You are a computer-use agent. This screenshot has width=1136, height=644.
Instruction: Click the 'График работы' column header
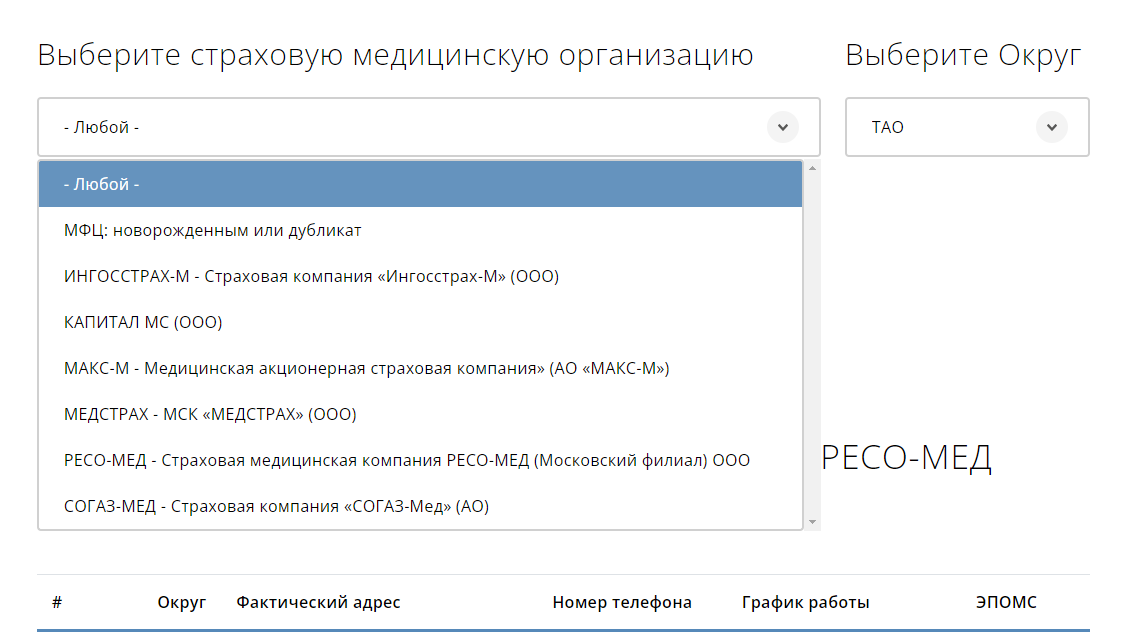point(806,602)
